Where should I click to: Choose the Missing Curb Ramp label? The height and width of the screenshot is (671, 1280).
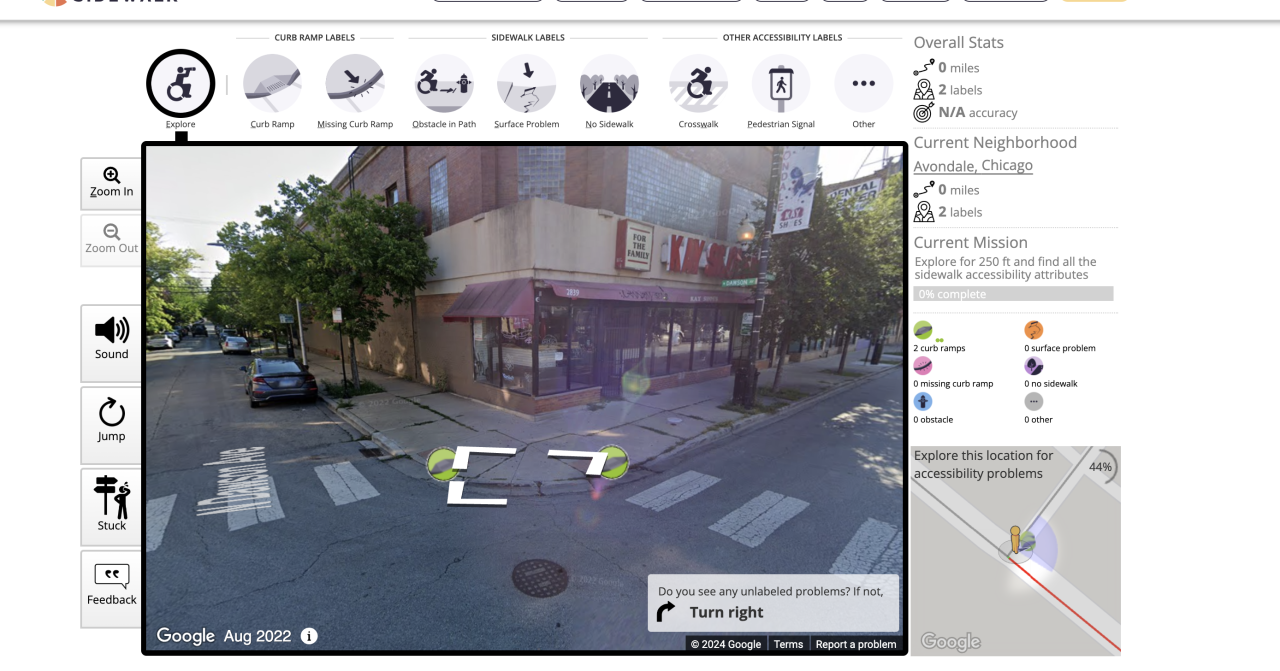pyautogui.click(x=355, y=83)
